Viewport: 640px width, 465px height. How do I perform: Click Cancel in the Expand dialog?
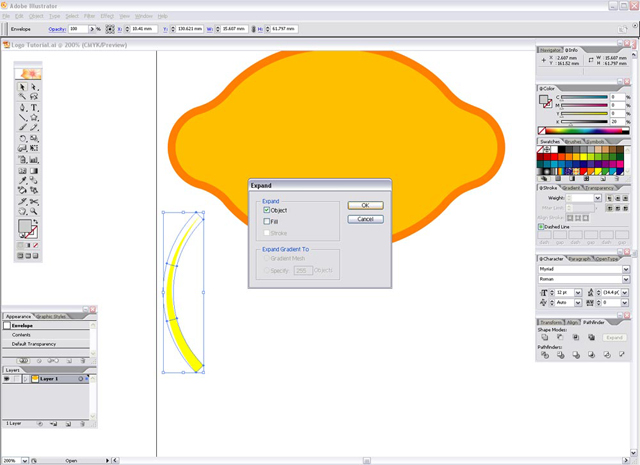(365, 219)
